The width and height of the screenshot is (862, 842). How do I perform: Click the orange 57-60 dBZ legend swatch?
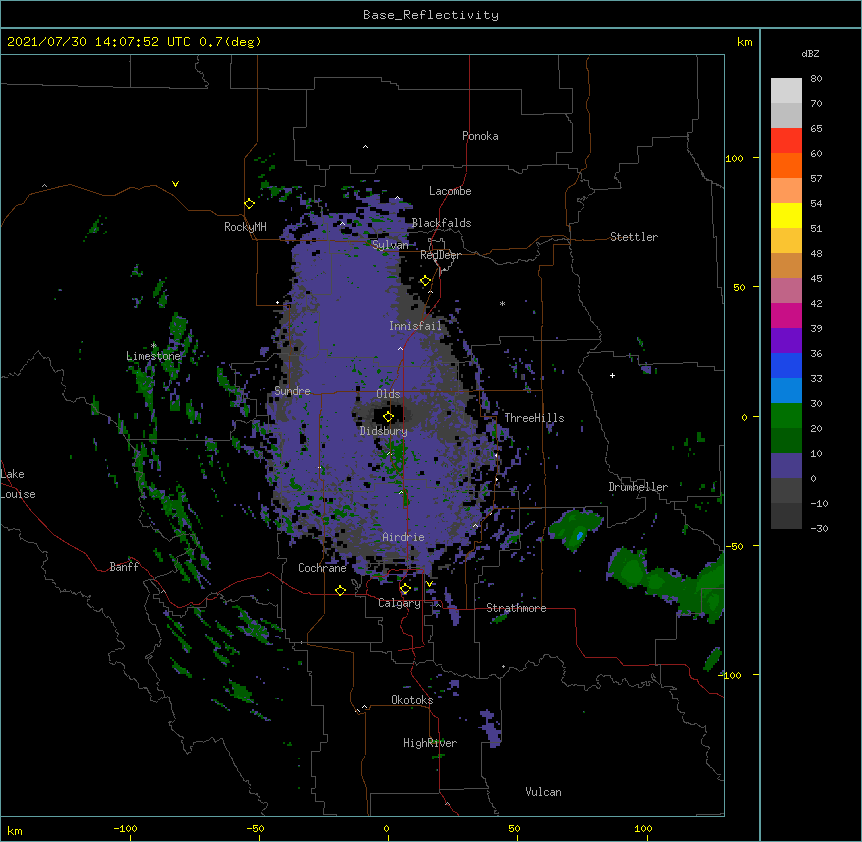(786, 165)
